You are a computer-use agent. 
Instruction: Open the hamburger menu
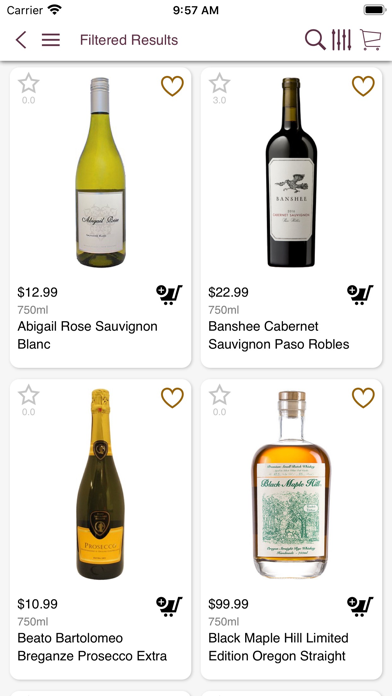pos(51,40)
